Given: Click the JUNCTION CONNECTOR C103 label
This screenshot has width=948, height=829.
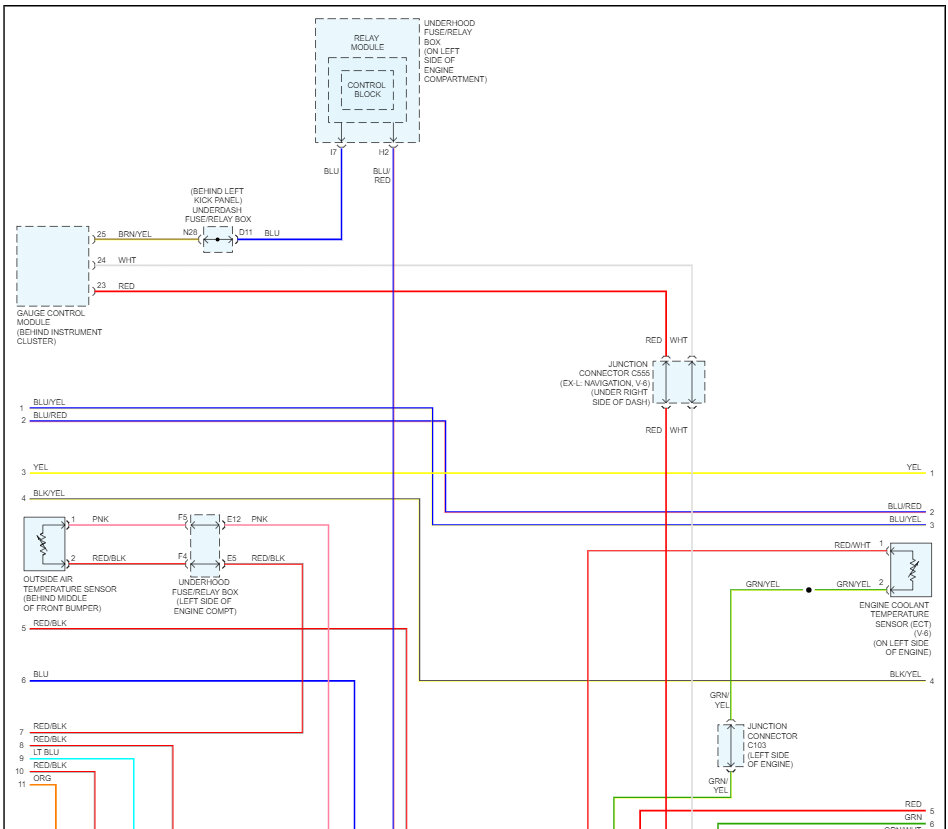Looking at the screenshot, I should [772, 745].
